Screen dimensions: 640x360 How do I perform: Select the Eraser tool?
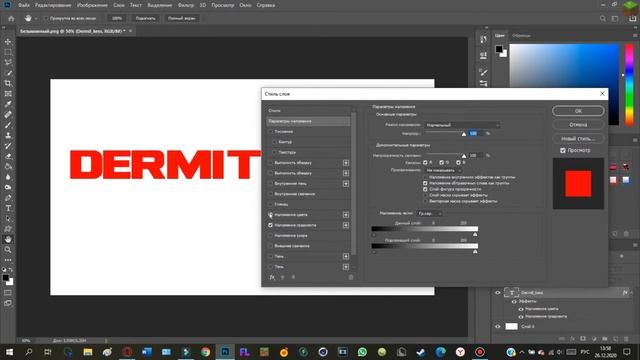(8, 156)
